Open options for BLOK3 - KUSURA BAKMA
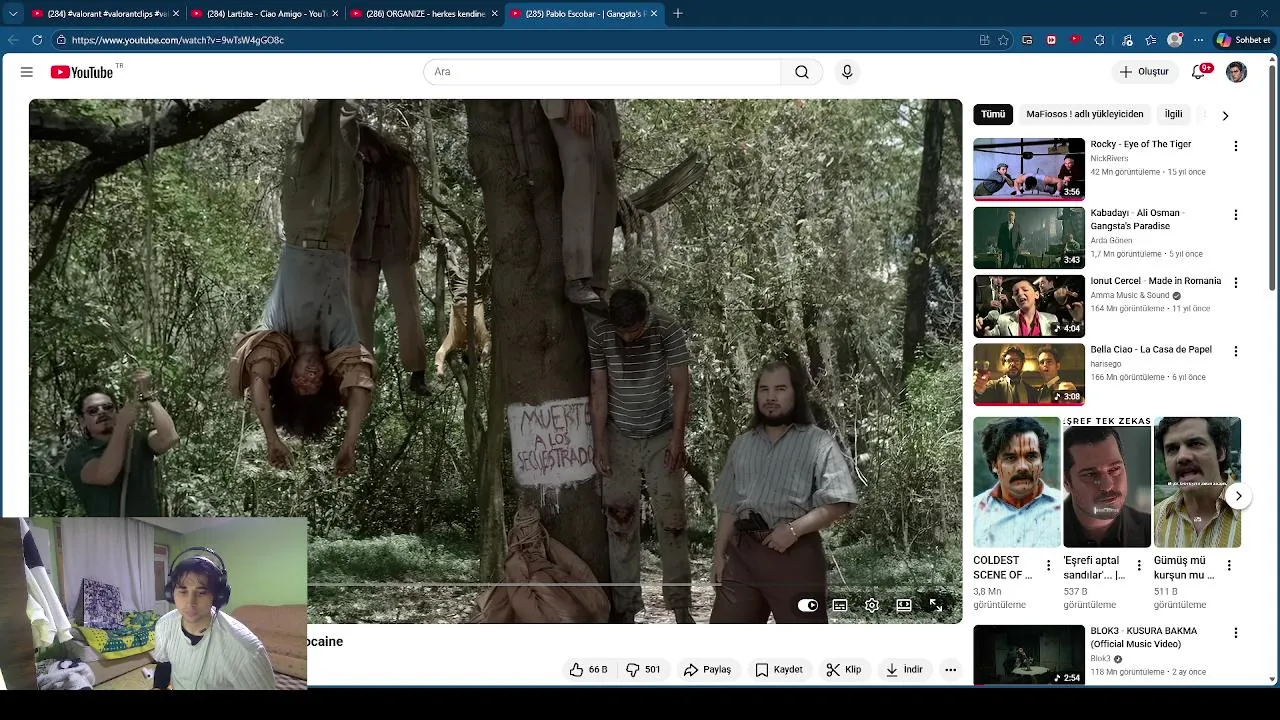This screenshot has height=720, width=1280. [1236, 633]
